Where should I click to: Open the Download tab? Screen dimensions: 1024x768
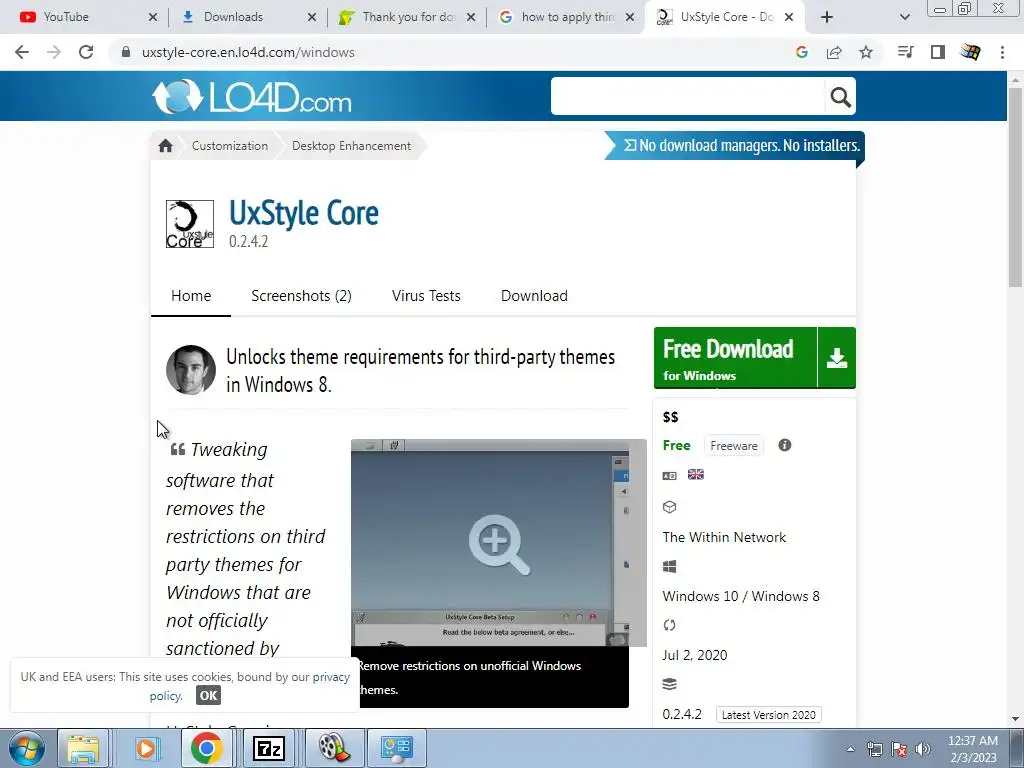[534, 296]
